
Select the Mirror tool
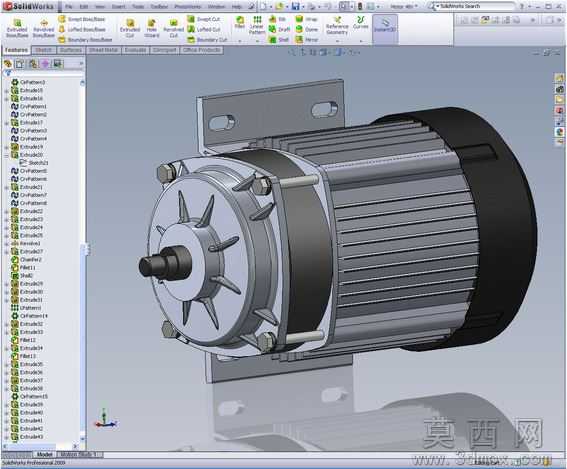pos(307,39)
